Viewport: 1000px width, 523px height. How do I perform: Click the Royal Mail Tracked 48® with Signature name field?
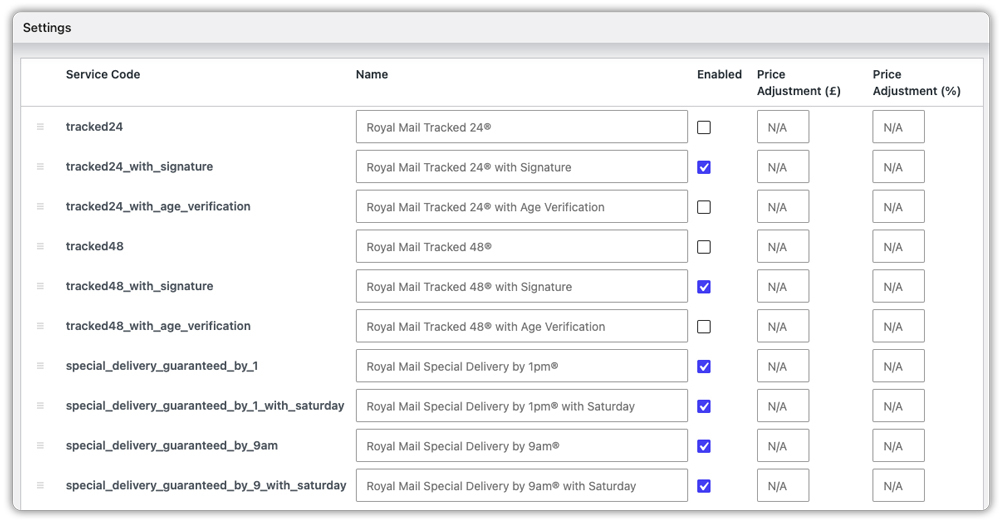522,286
